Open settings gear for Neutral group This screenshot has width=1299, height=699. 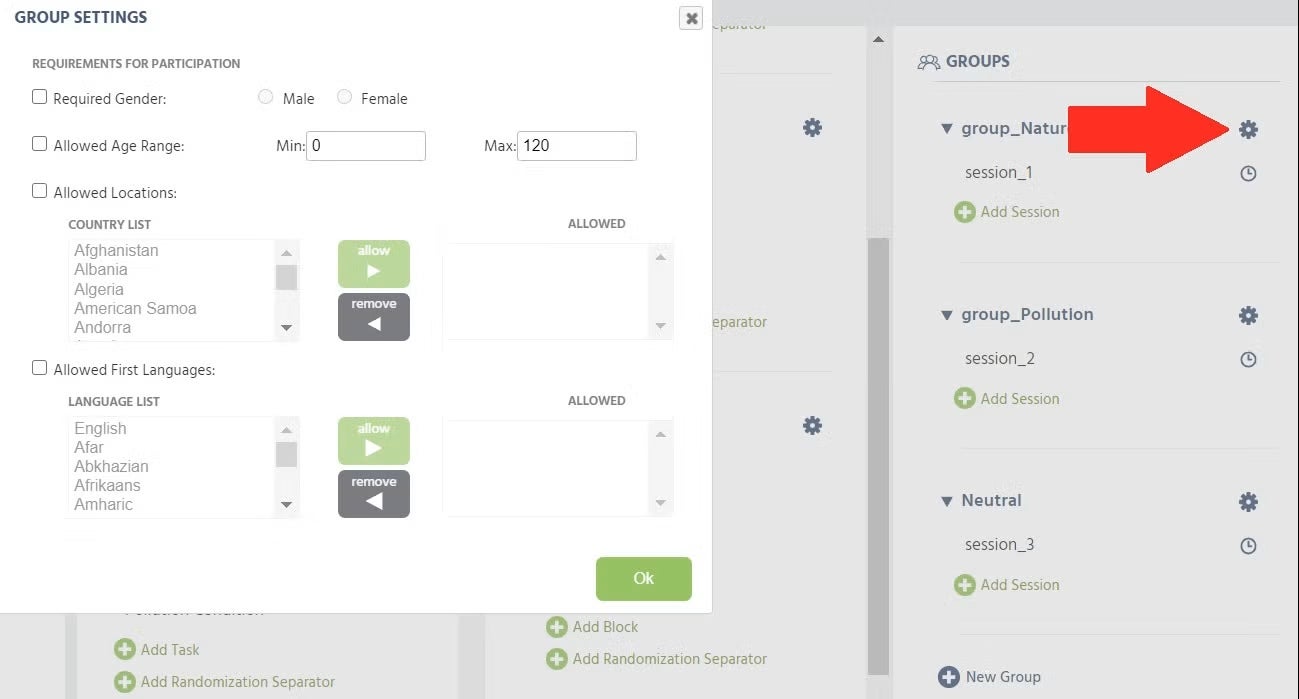(x=1248, y=502)
